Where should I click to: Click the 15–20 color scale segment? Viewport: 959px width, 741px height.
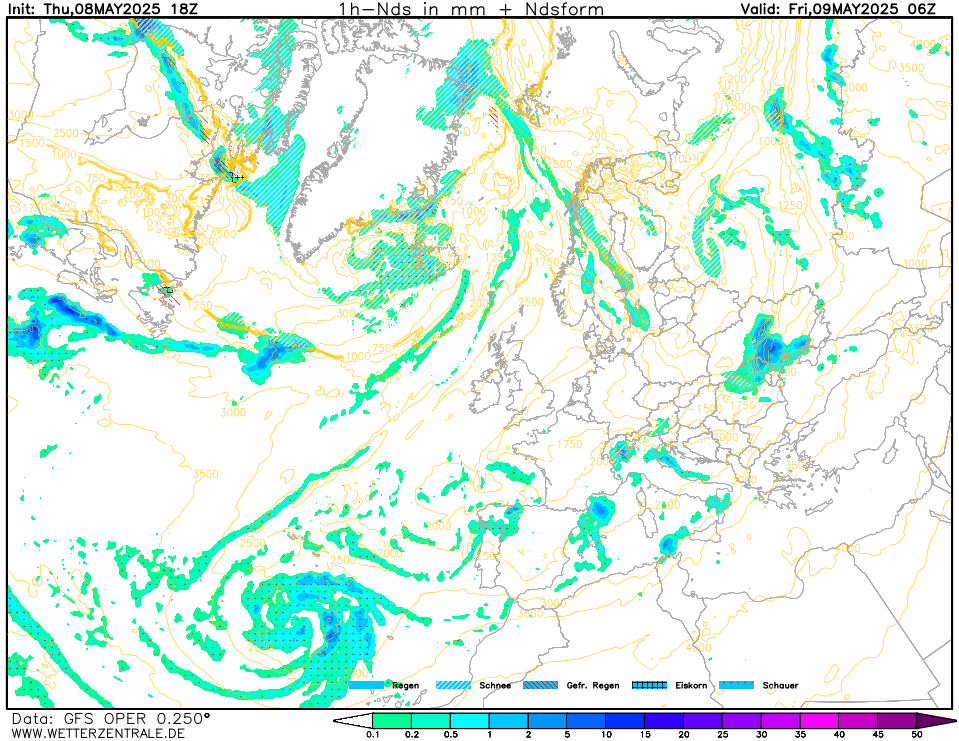point(664,721)
